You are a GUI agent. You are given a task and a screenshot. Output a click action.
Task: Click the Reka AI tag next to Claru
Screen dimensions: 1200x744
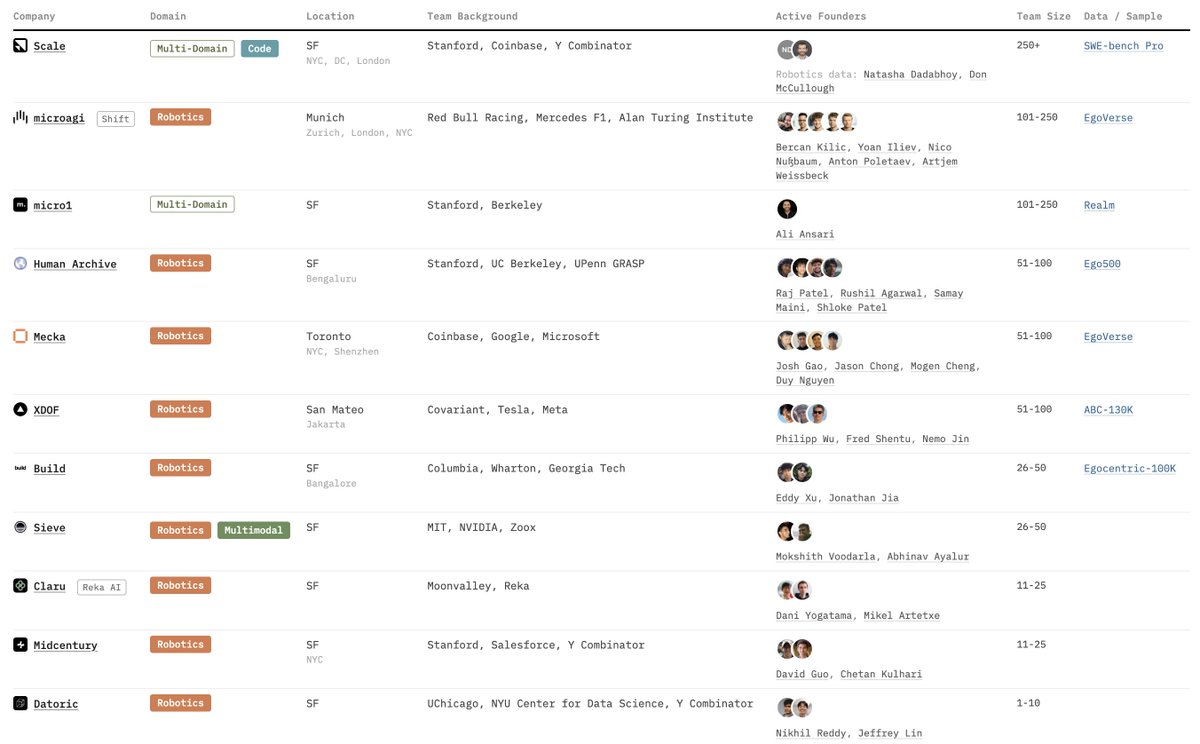101,587
